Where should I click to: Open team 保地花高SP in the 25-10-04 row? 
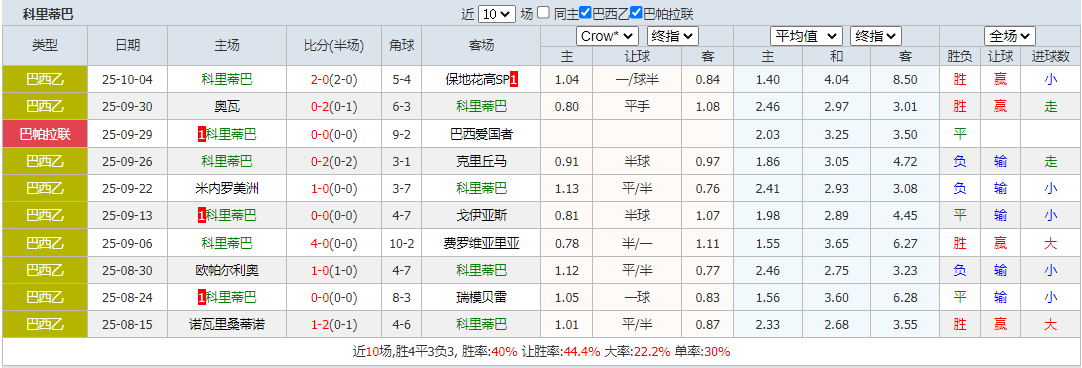coord(478,79)
